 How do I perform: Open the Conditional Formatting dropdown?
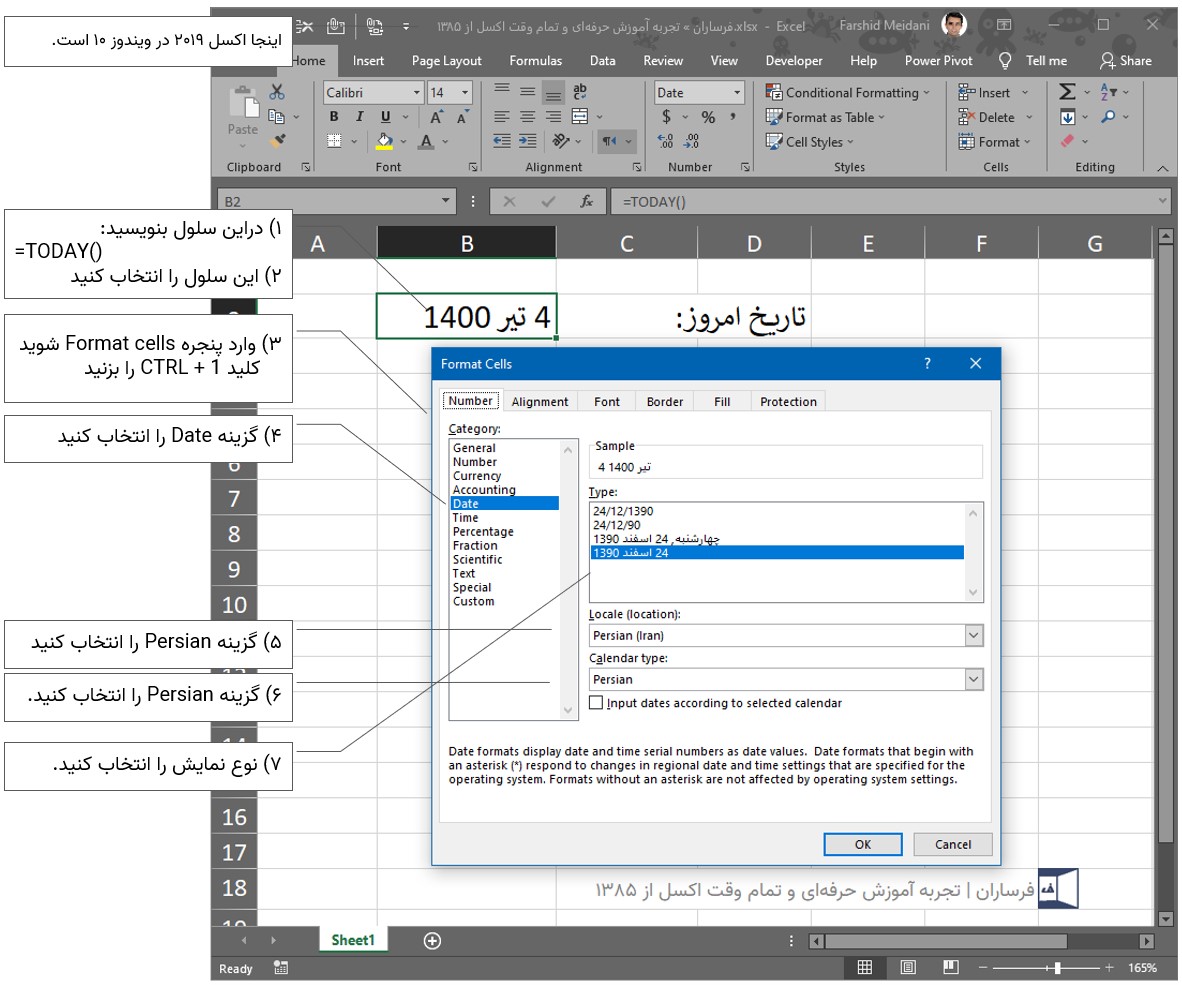pos(847,93)
